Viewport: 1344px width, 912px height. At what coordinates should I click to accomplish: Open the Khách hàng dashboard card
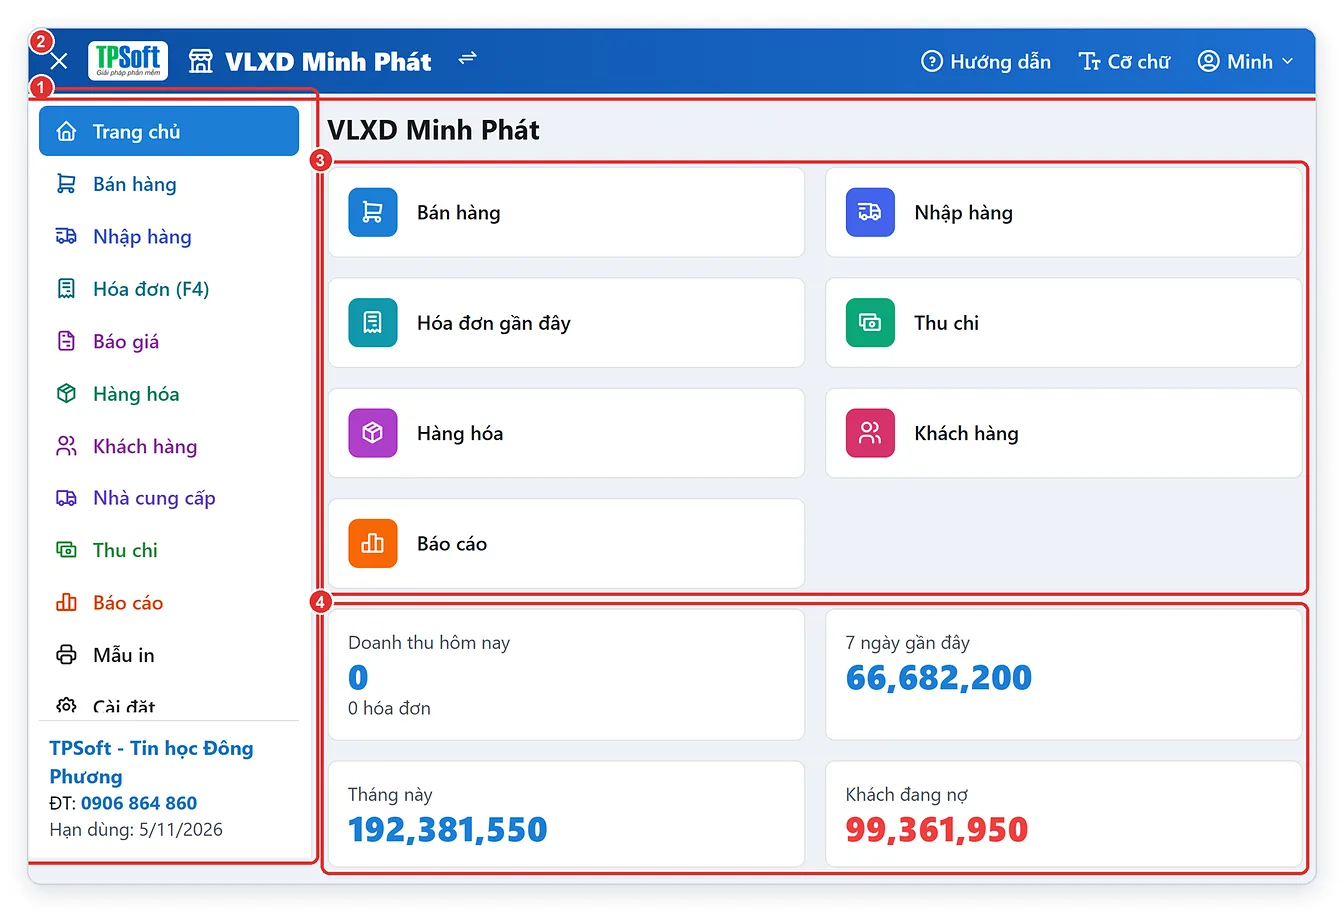pyautogui.click(x=1064, y=433)
